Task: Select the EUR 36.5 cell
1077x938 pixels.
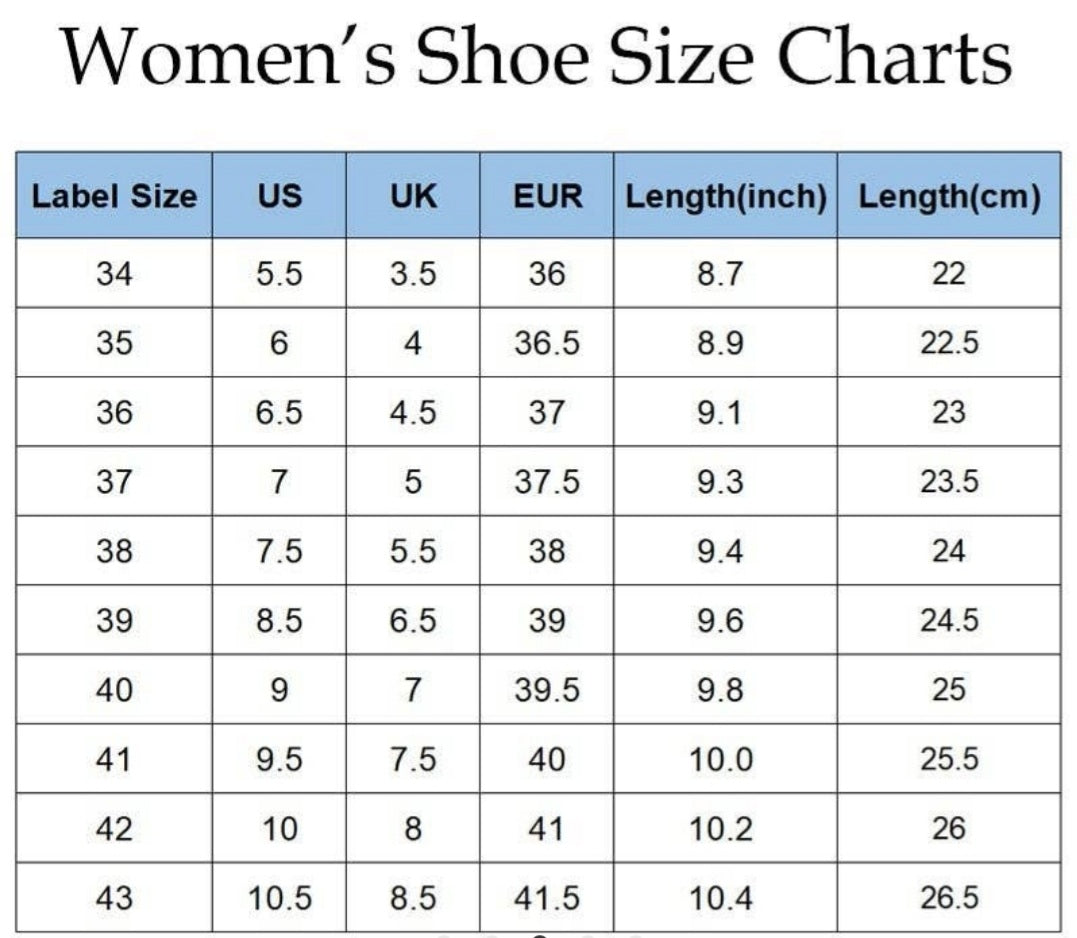Action: tap(547, 343)
